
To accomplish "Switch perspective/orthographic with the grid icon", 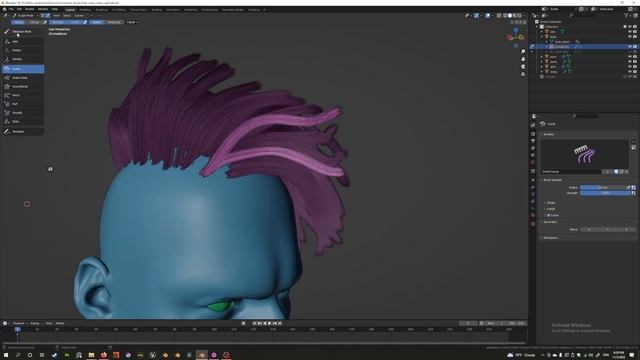I will (523, 74).
